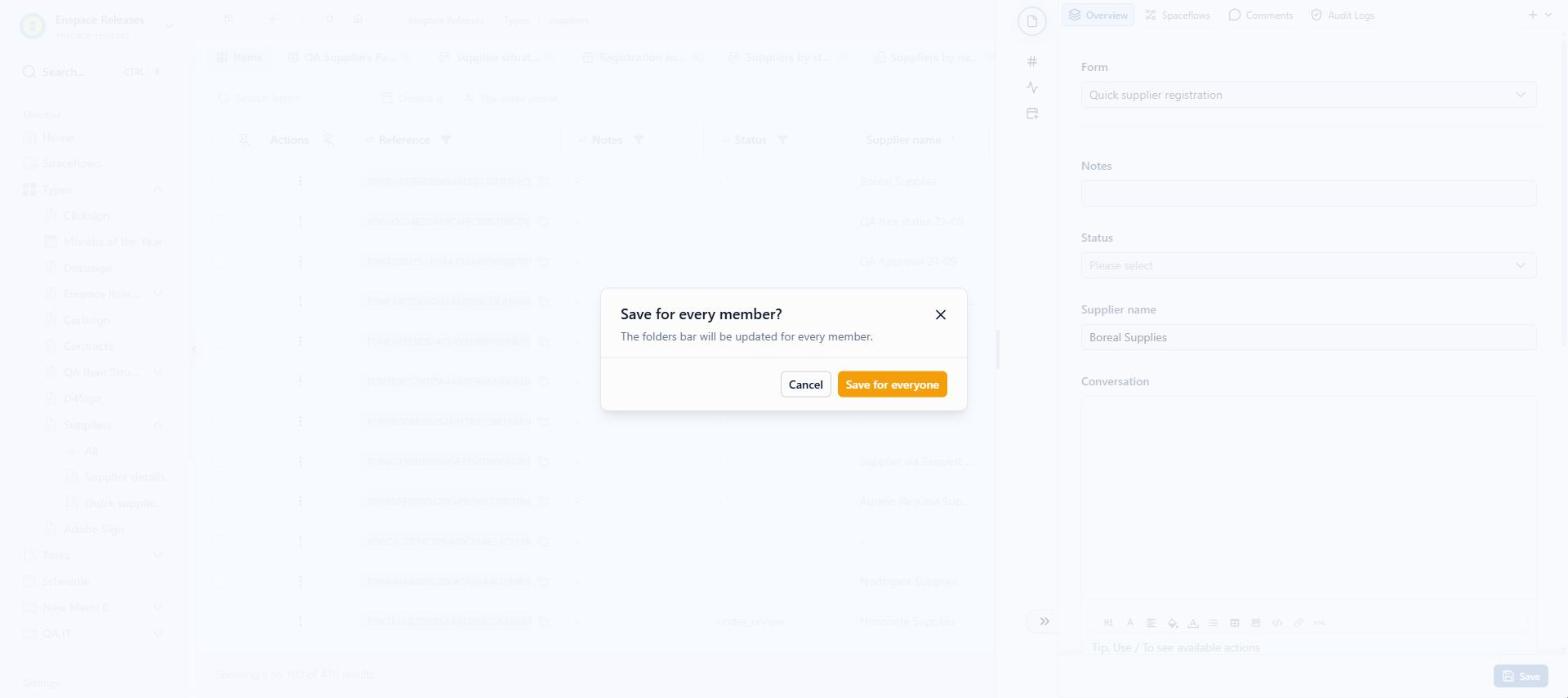Focus the Notes input field
This screenshot has height=698, width=1568.
point(1308,194)
